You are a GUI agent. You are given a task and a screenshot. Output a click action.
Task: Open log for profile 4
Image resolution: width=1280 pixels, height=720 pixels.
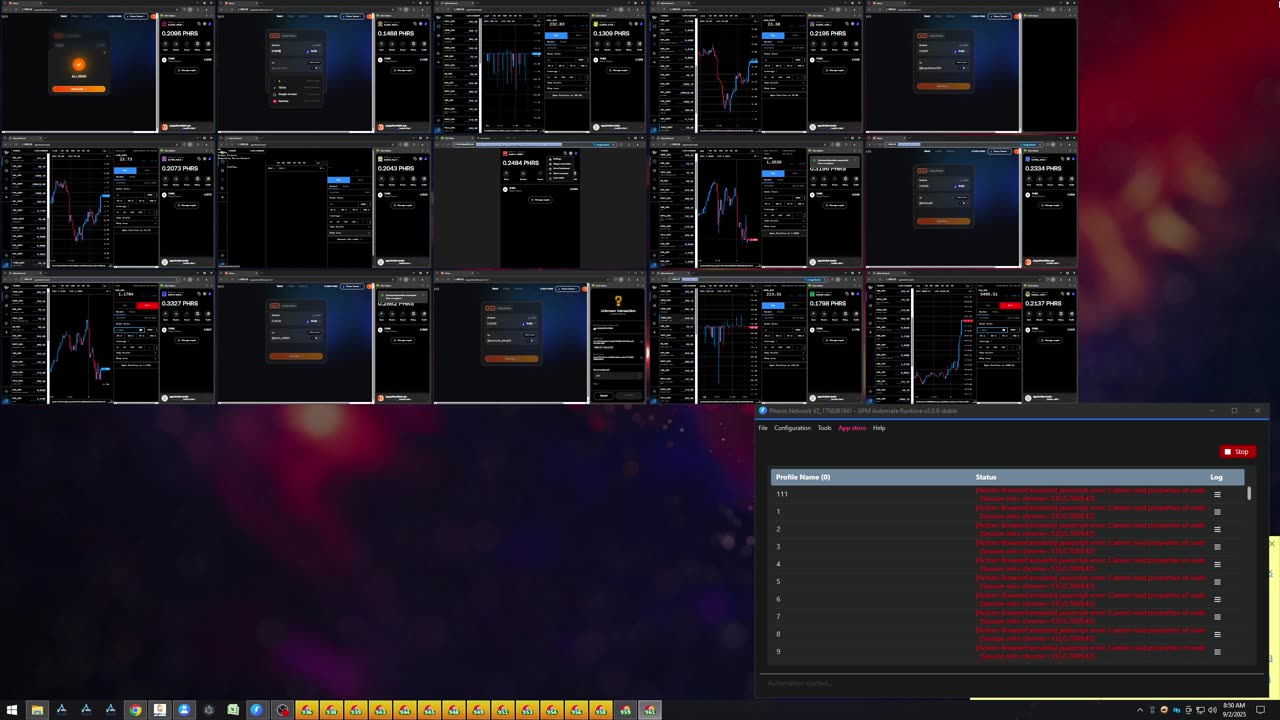pyautogui.click(x=1217, y=564)
